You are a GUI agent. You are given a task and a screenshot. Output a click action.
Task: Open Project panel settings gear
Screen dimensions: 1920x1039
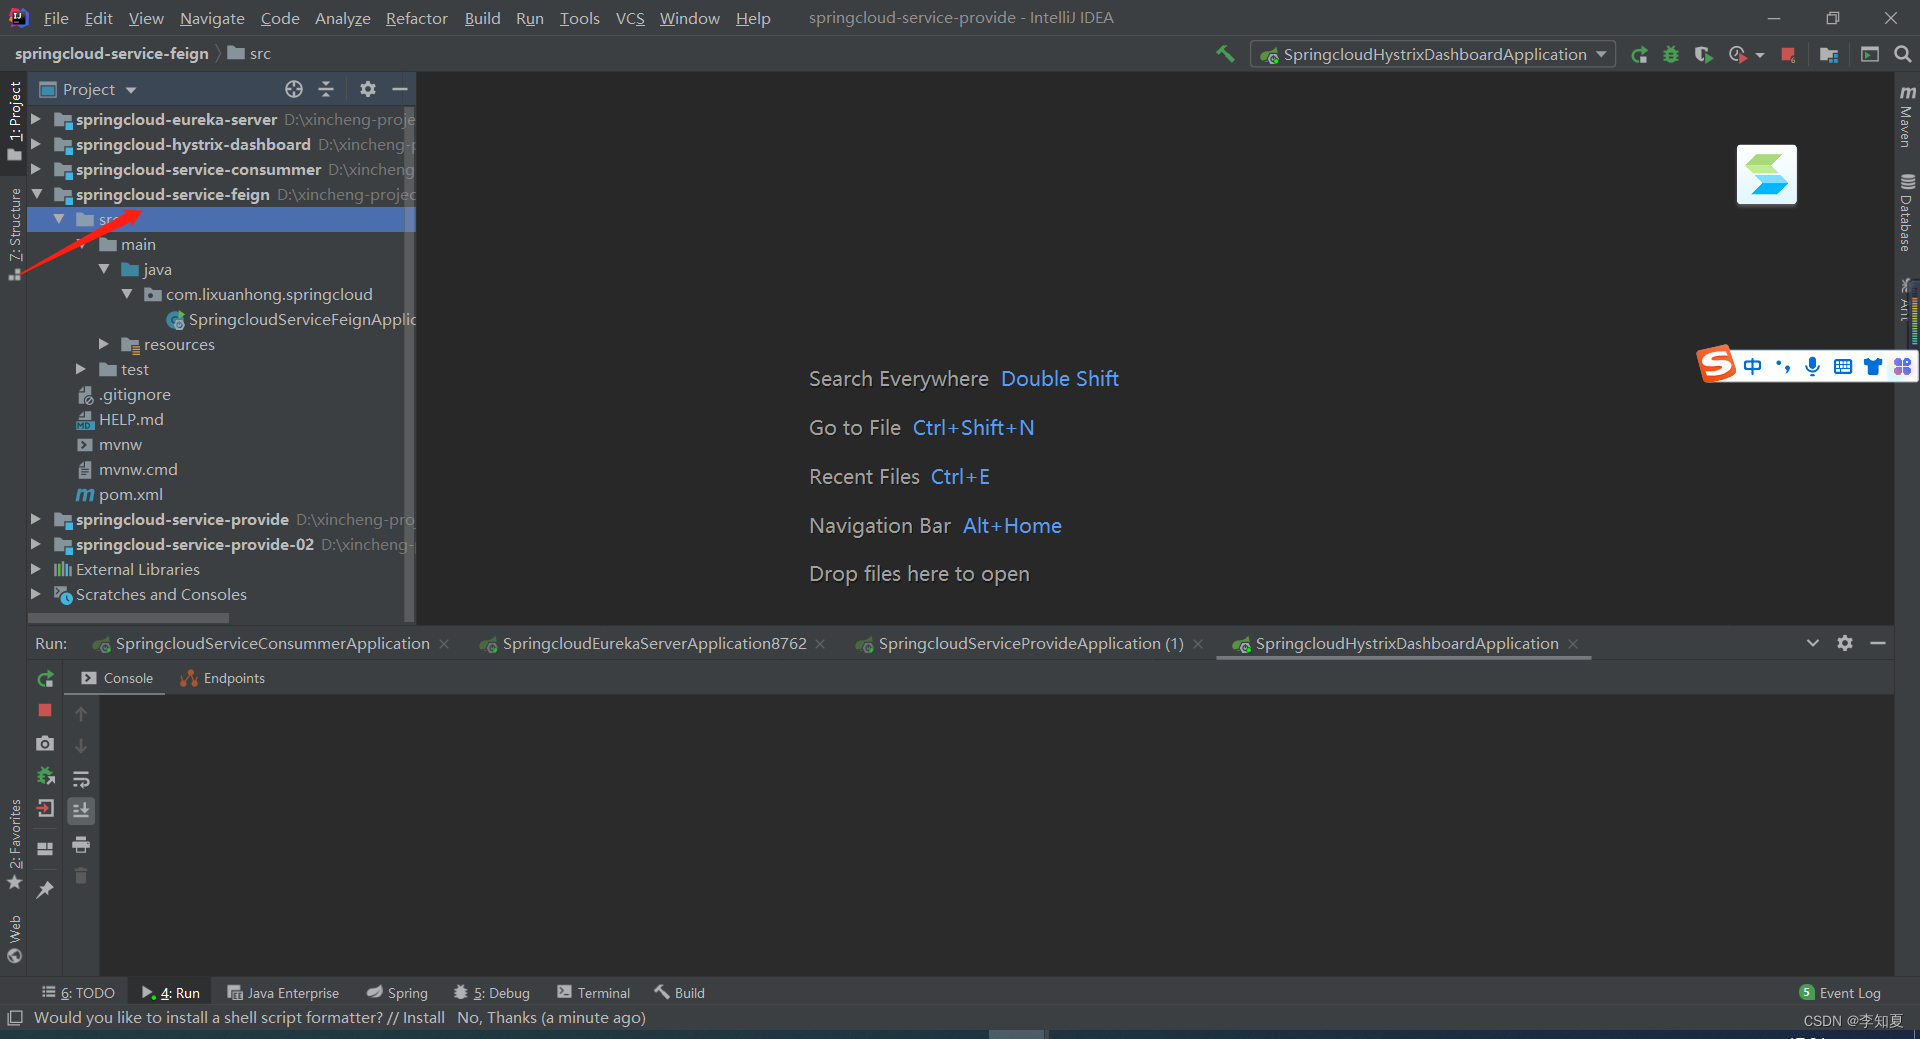click(x=368, y=89)
